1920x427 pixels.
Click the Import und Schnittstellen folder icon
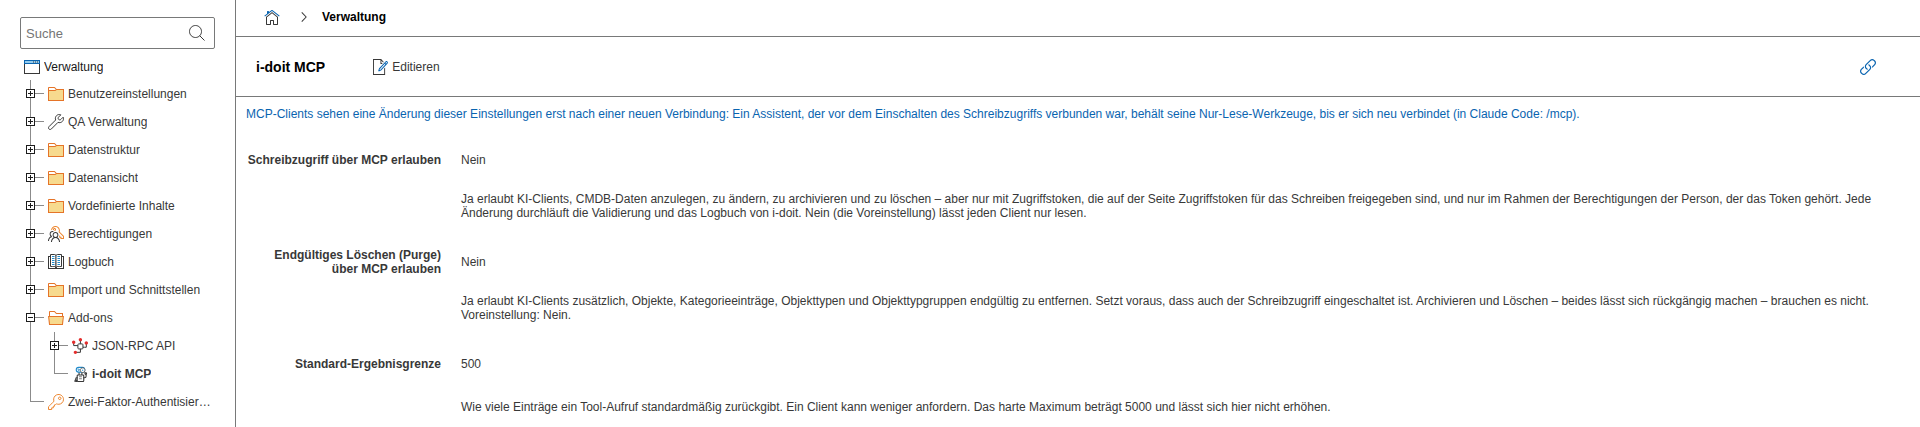tap(56, 290)
